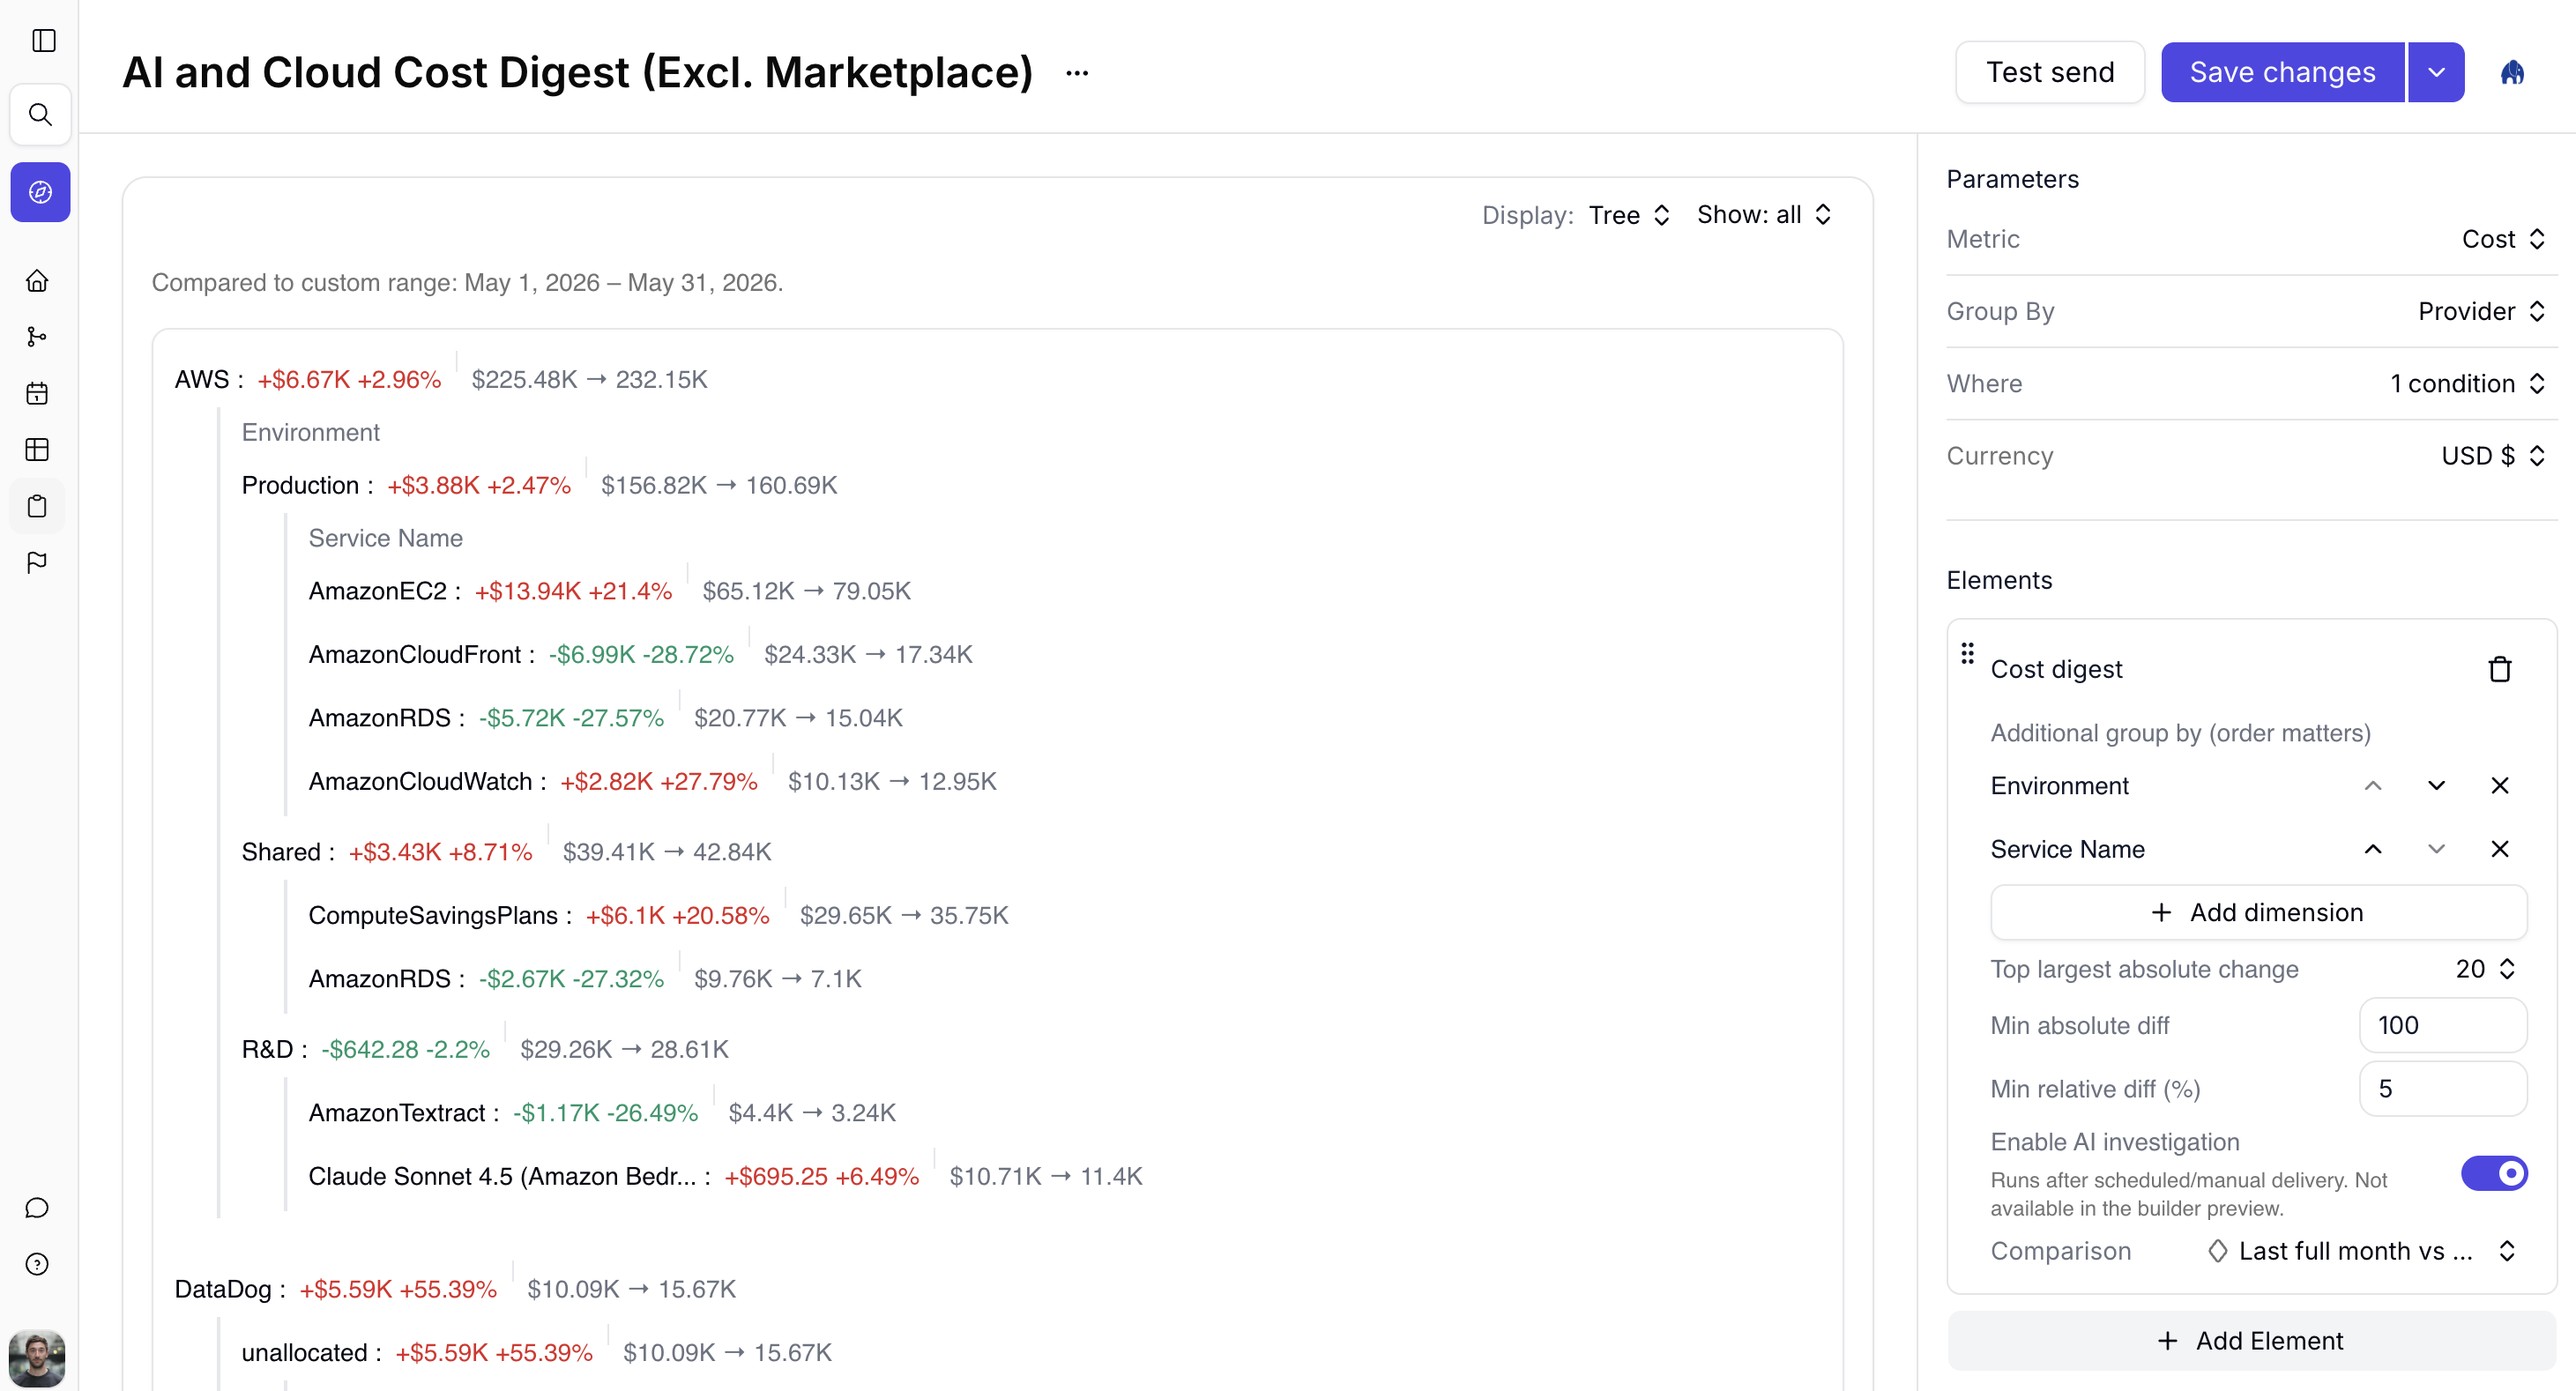Screen dimensions: 2576x1391
Task: Select AmazonRDS row at -$5.72K
Action: pos(605,718)
